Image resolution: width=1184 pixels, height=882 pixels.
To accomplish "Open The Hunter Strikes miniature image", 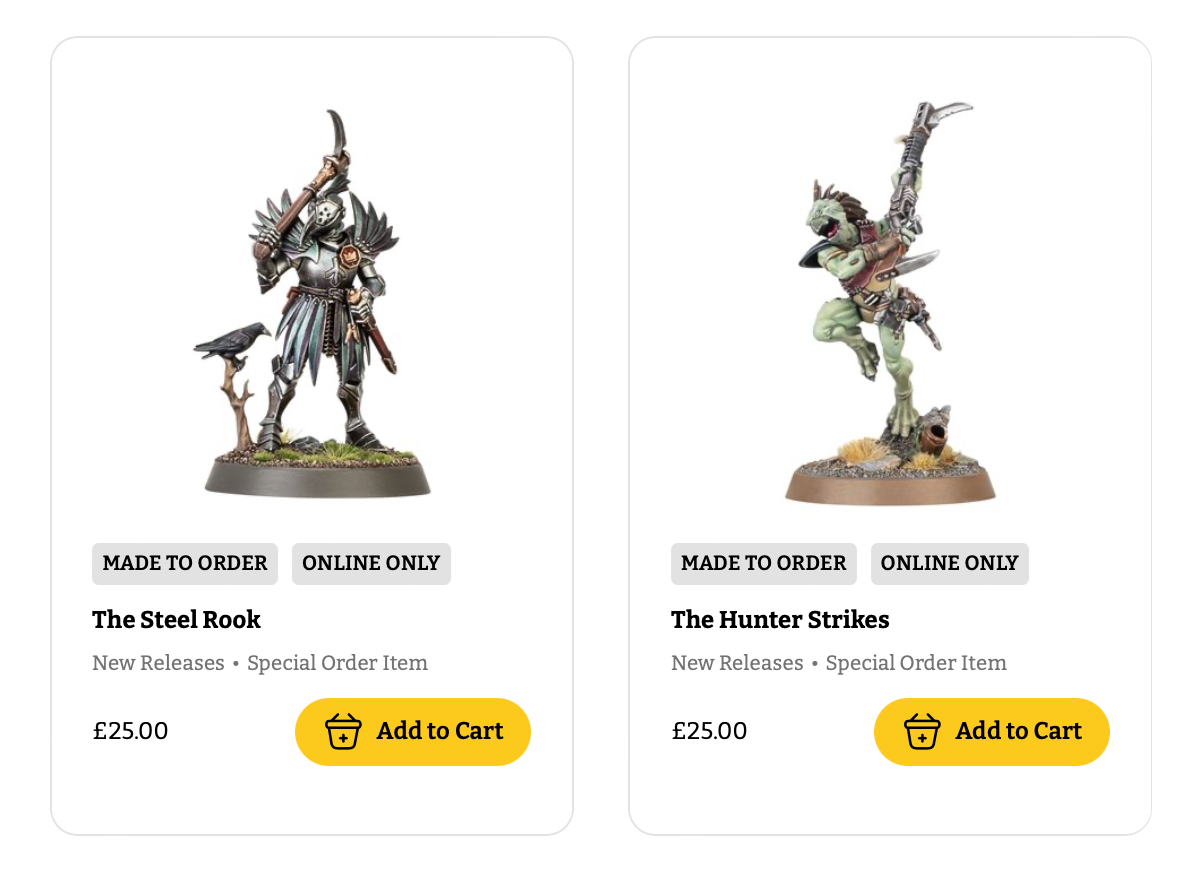I will pos(890,302).
